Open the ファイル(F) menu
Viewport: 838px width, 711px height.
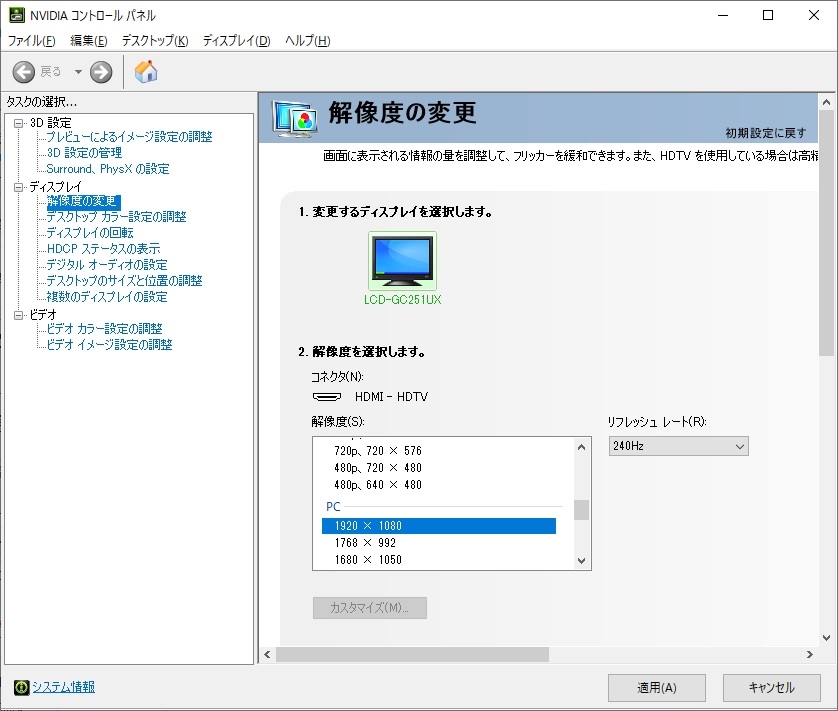(32, 41)
